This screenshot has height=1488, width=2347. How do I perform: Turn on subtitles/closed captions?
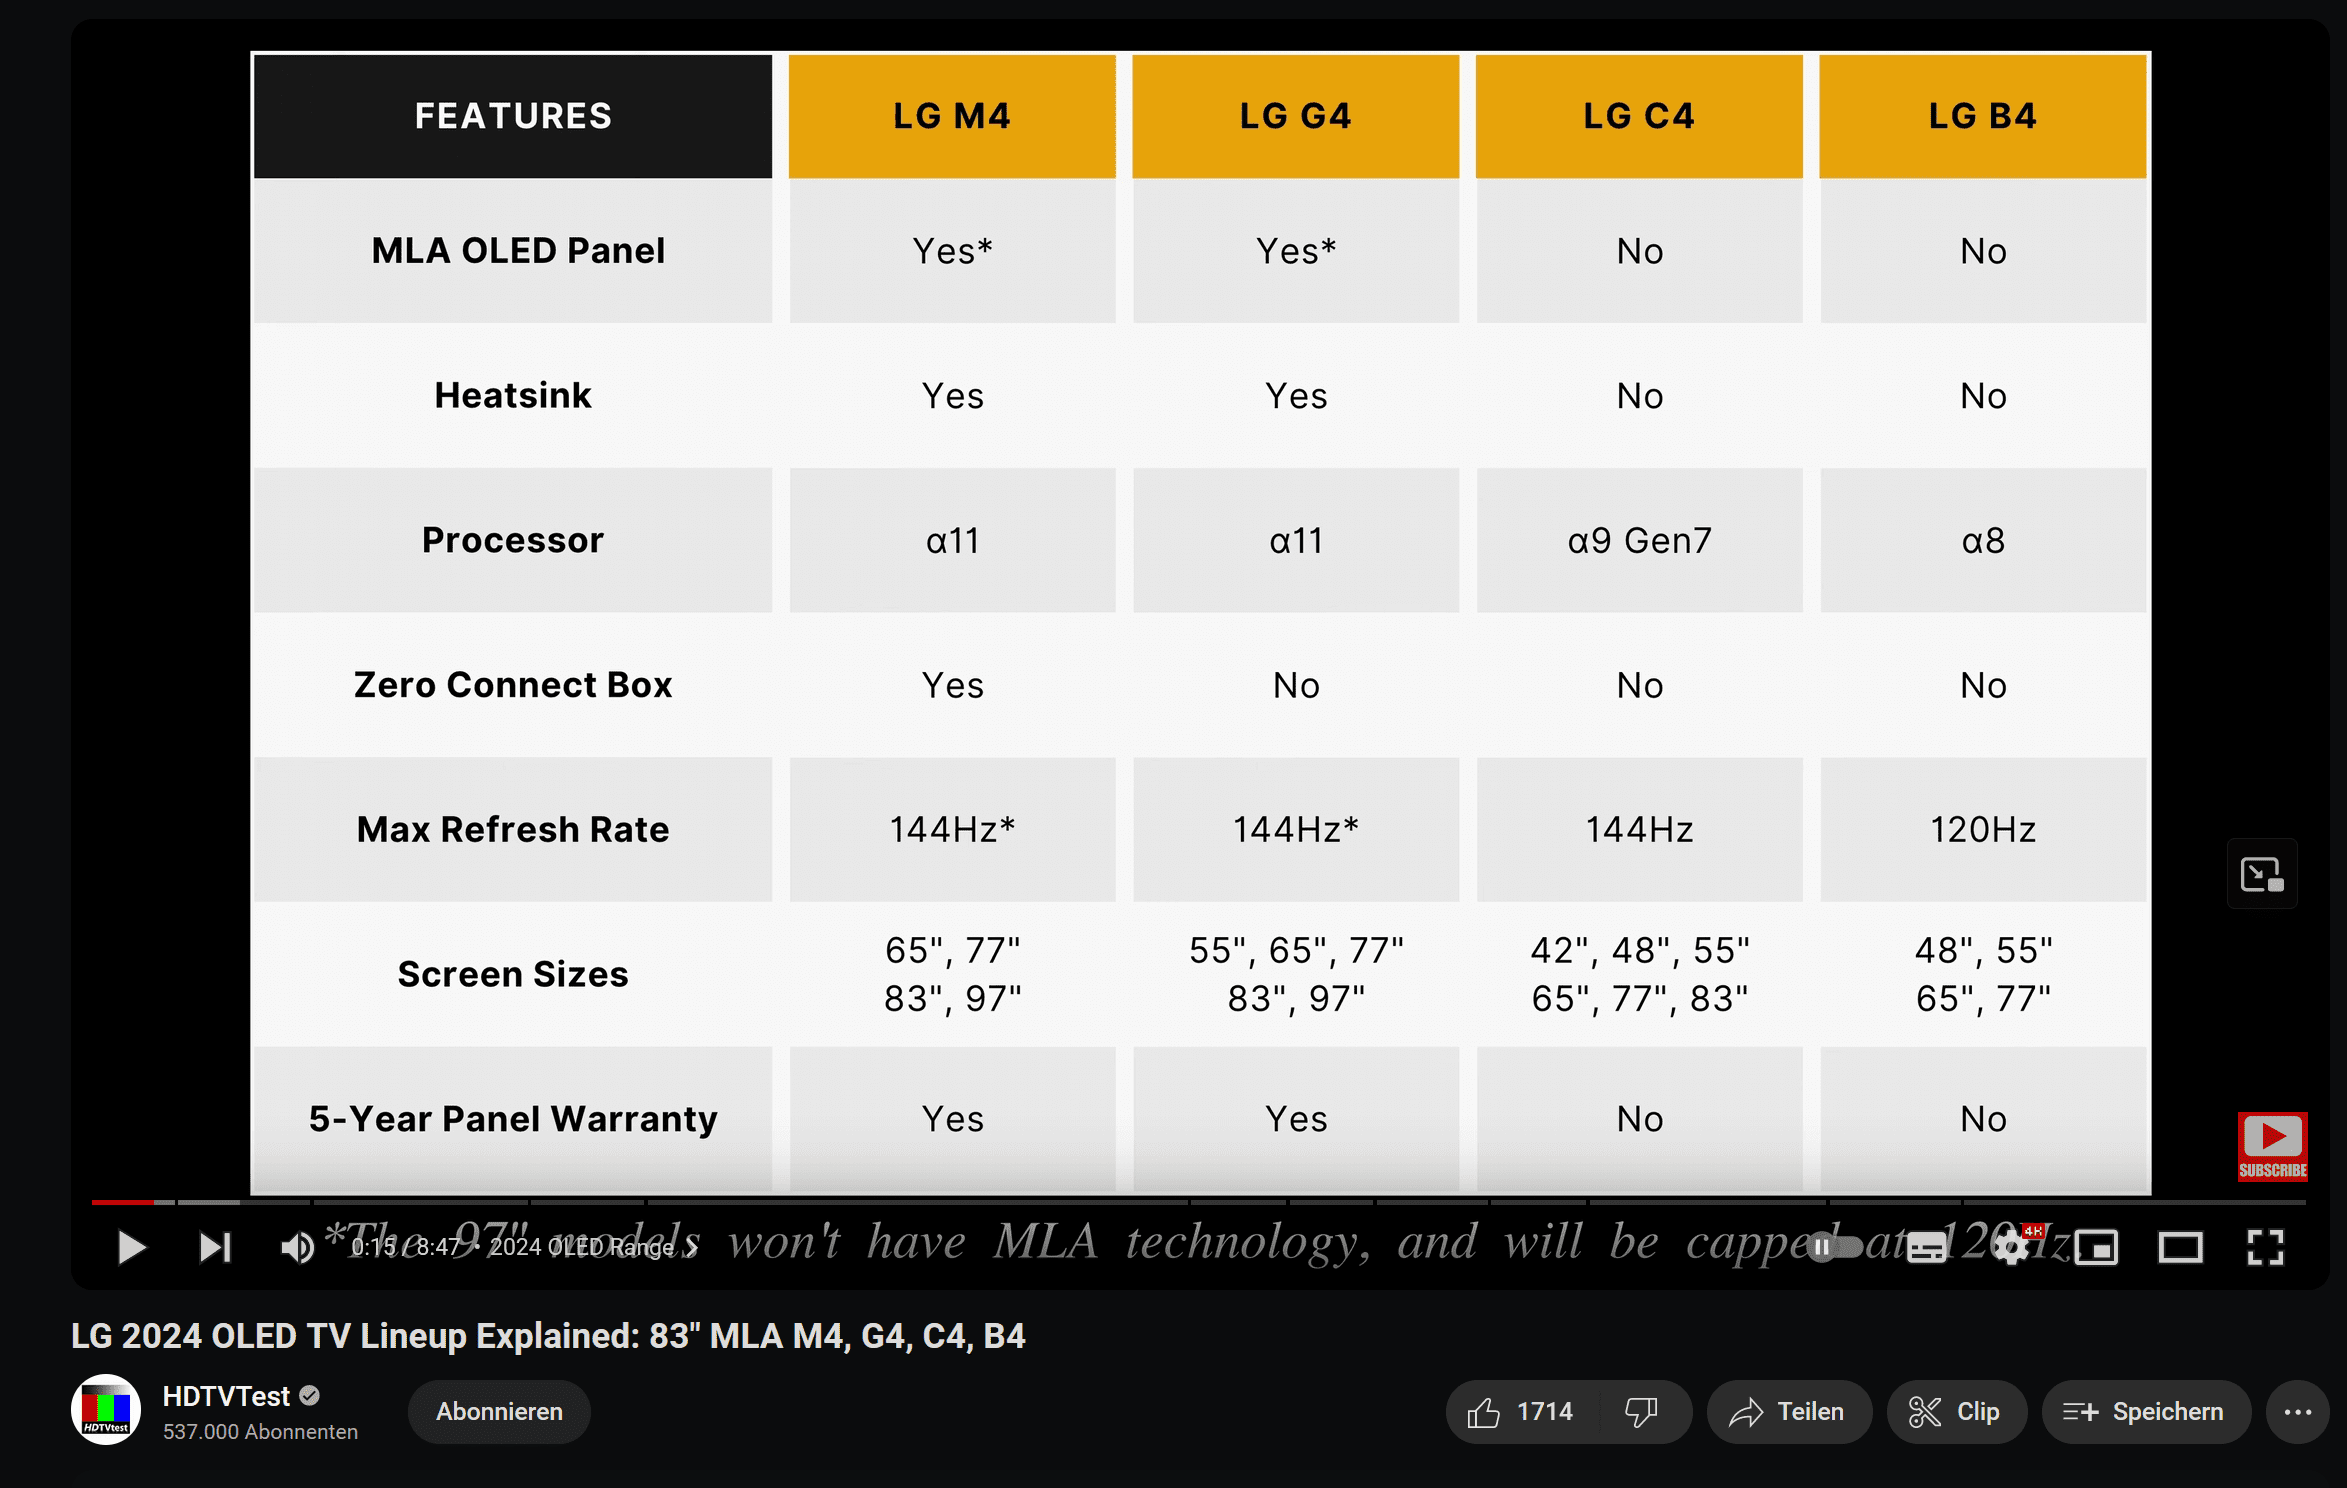point(1926,1247)
